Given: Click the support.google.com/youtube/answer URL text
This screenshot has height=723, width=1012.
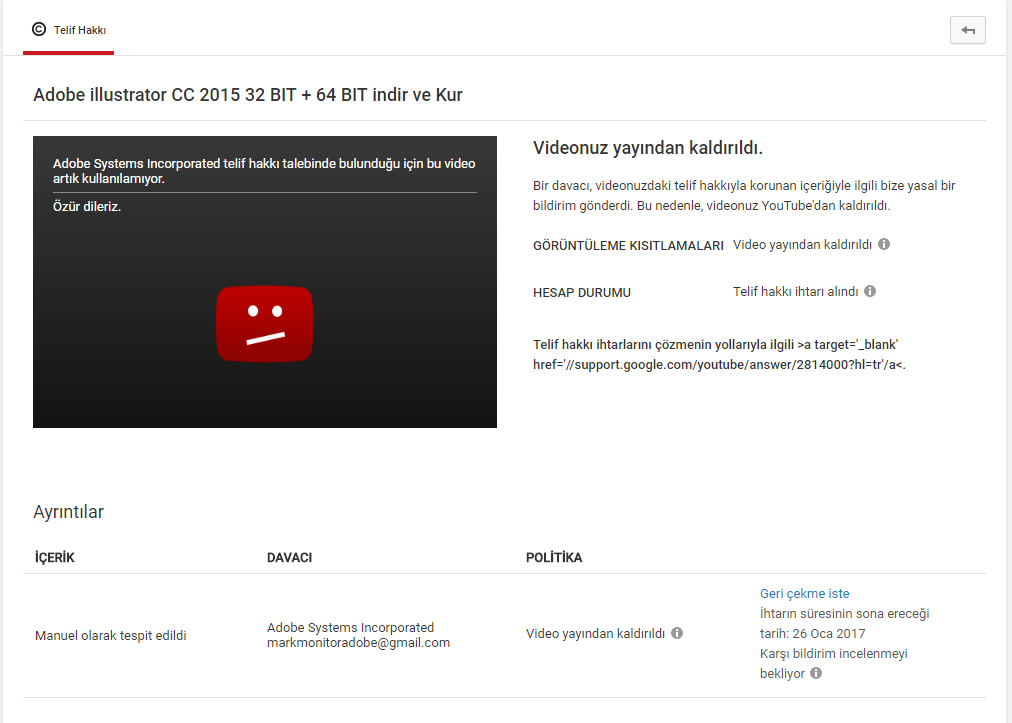Looking at the screenshot, I should 719,365.
